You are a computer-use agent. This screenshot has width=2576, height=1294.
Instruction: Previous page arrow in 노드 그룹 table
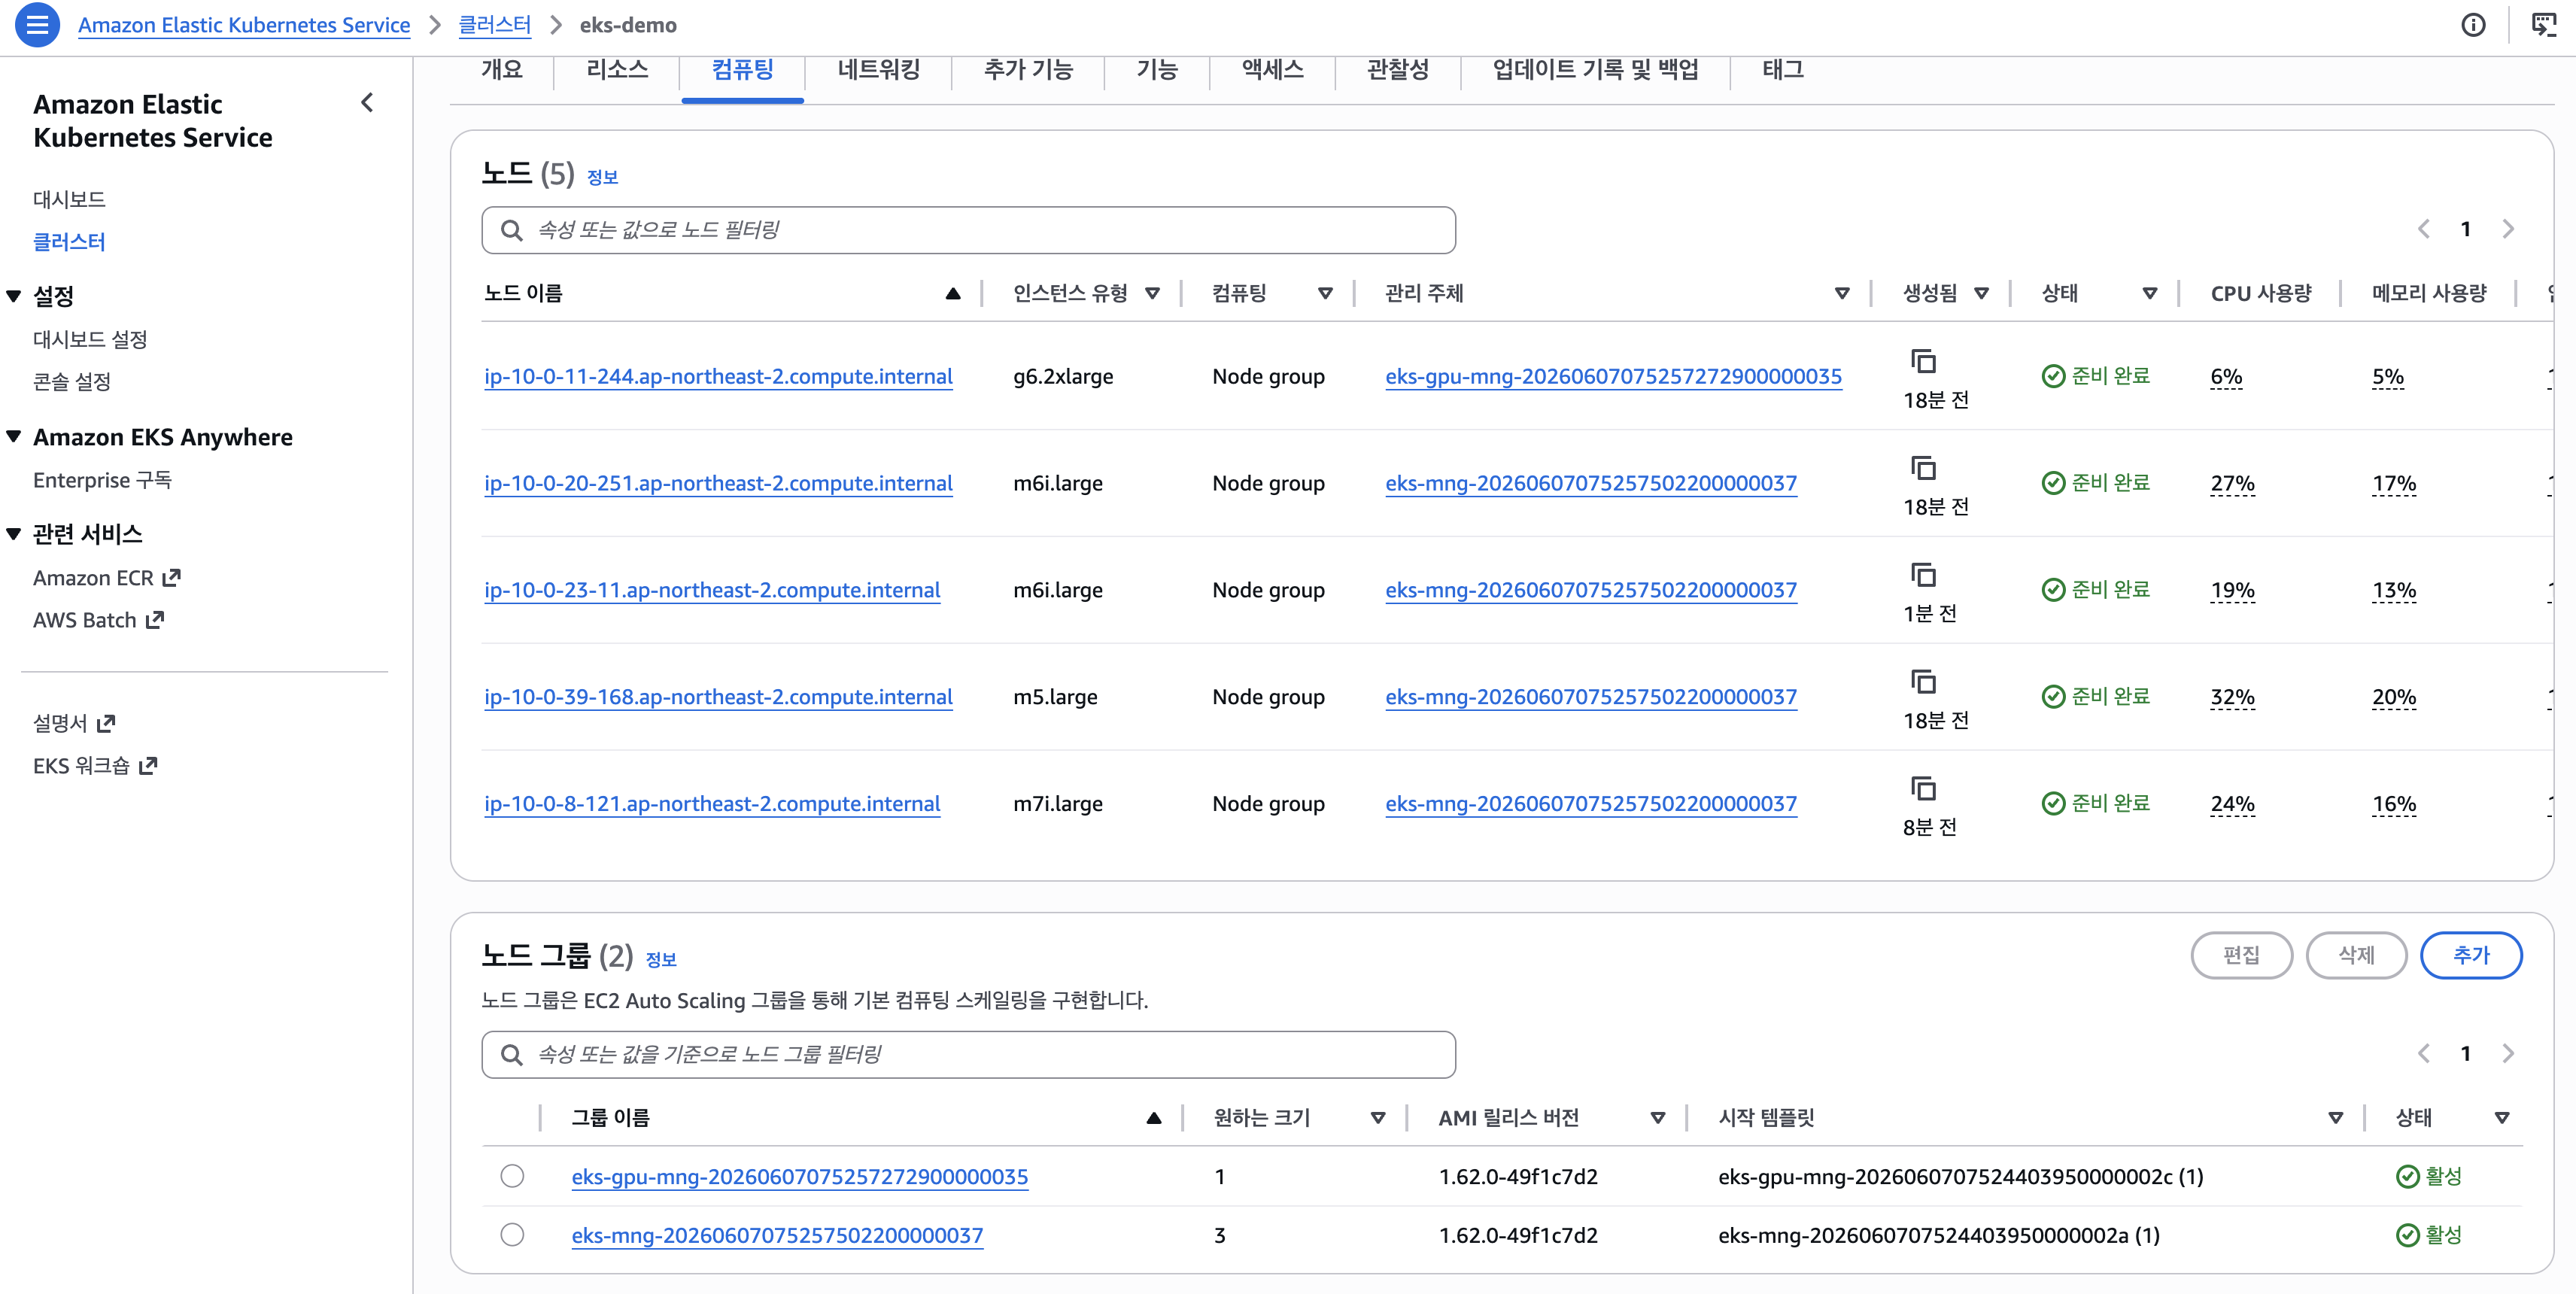2423,1053
